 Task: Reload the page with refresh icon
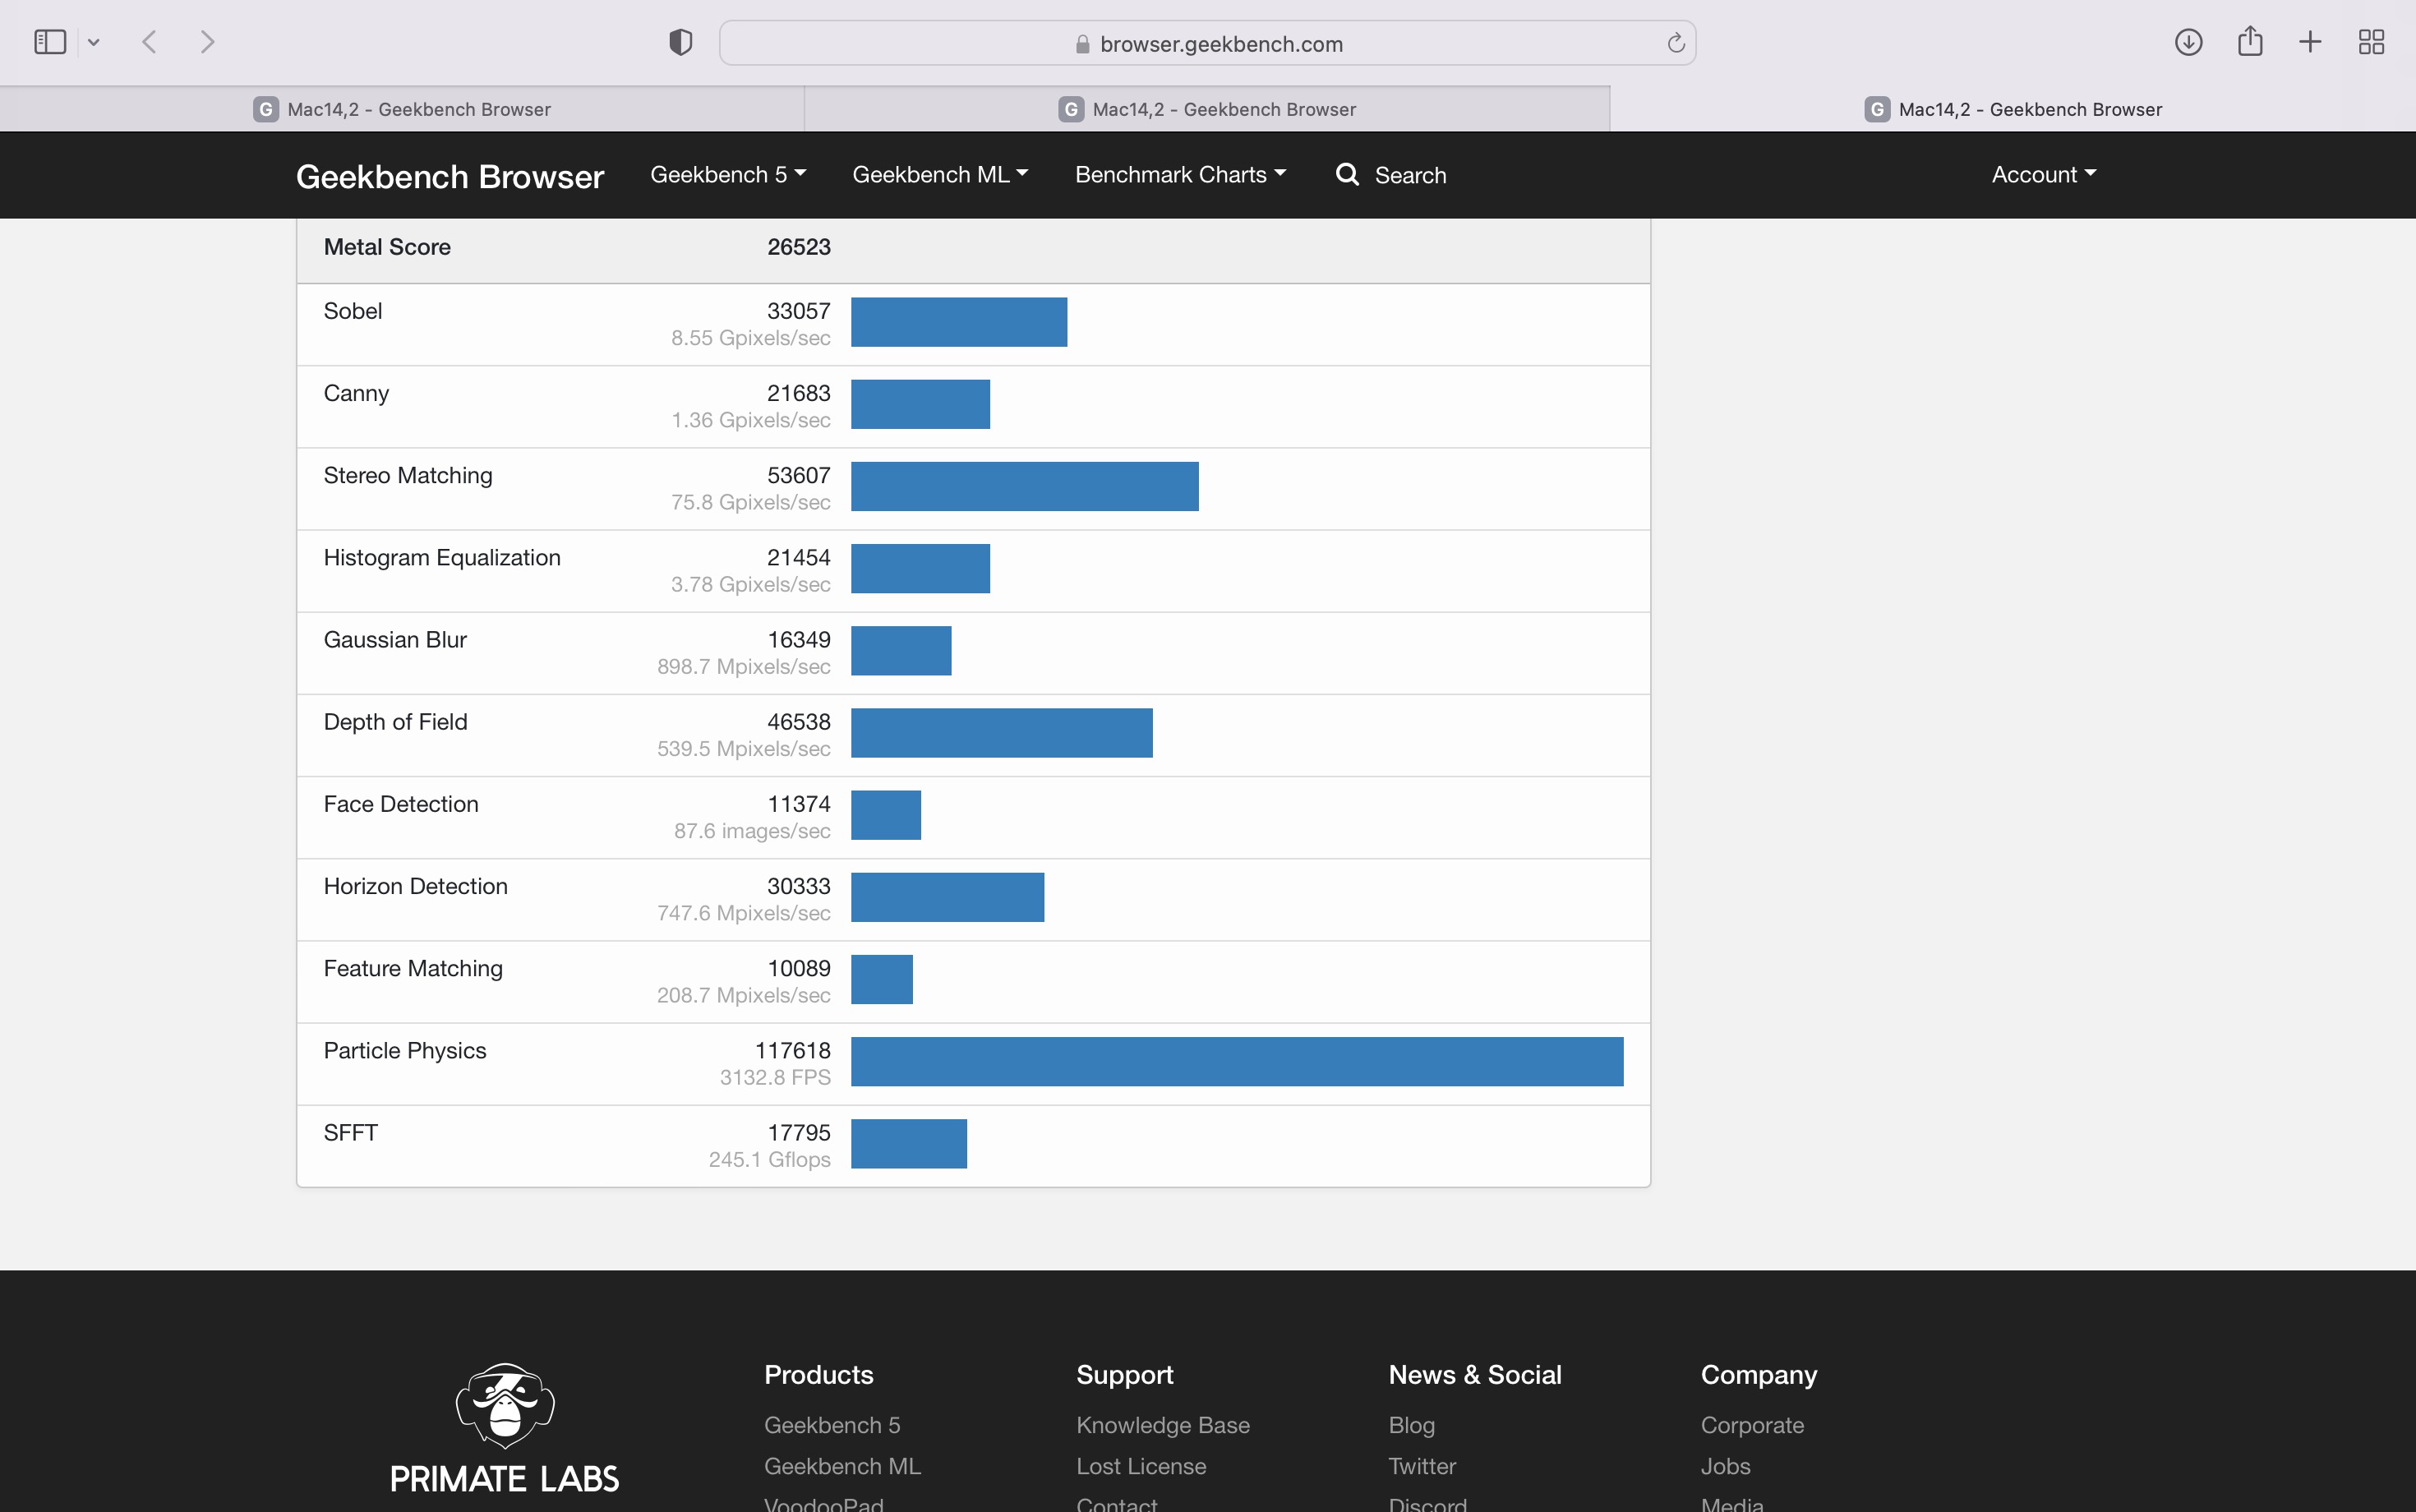point(1676,43)
